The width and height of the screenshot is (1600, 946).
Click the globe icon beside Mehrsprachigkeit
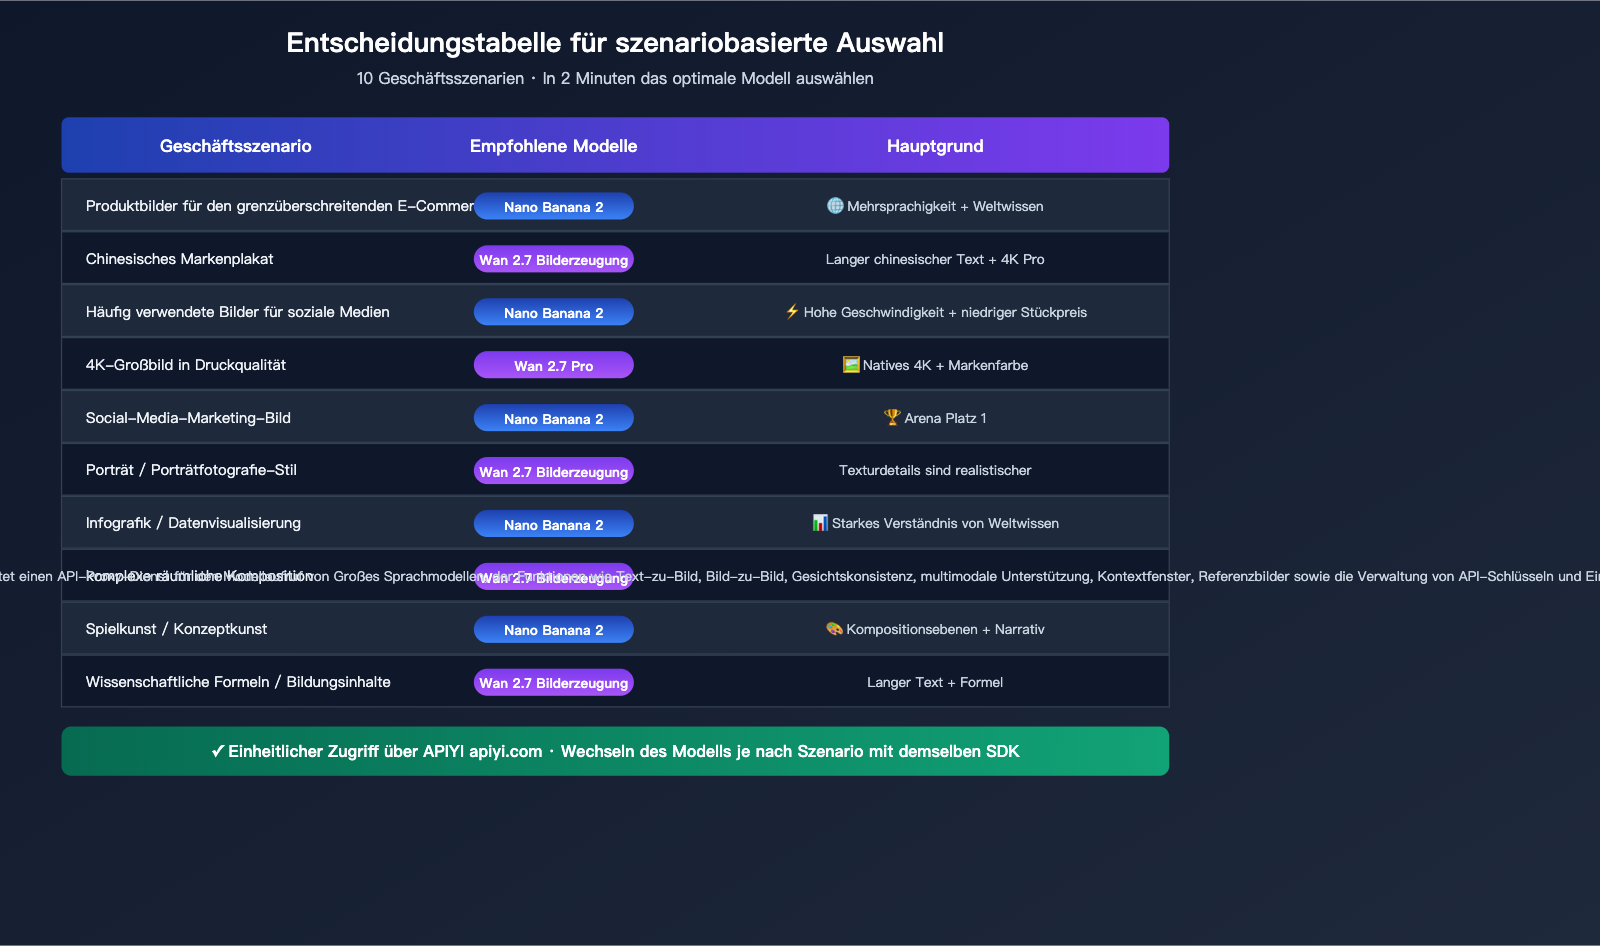click(835, 206)
